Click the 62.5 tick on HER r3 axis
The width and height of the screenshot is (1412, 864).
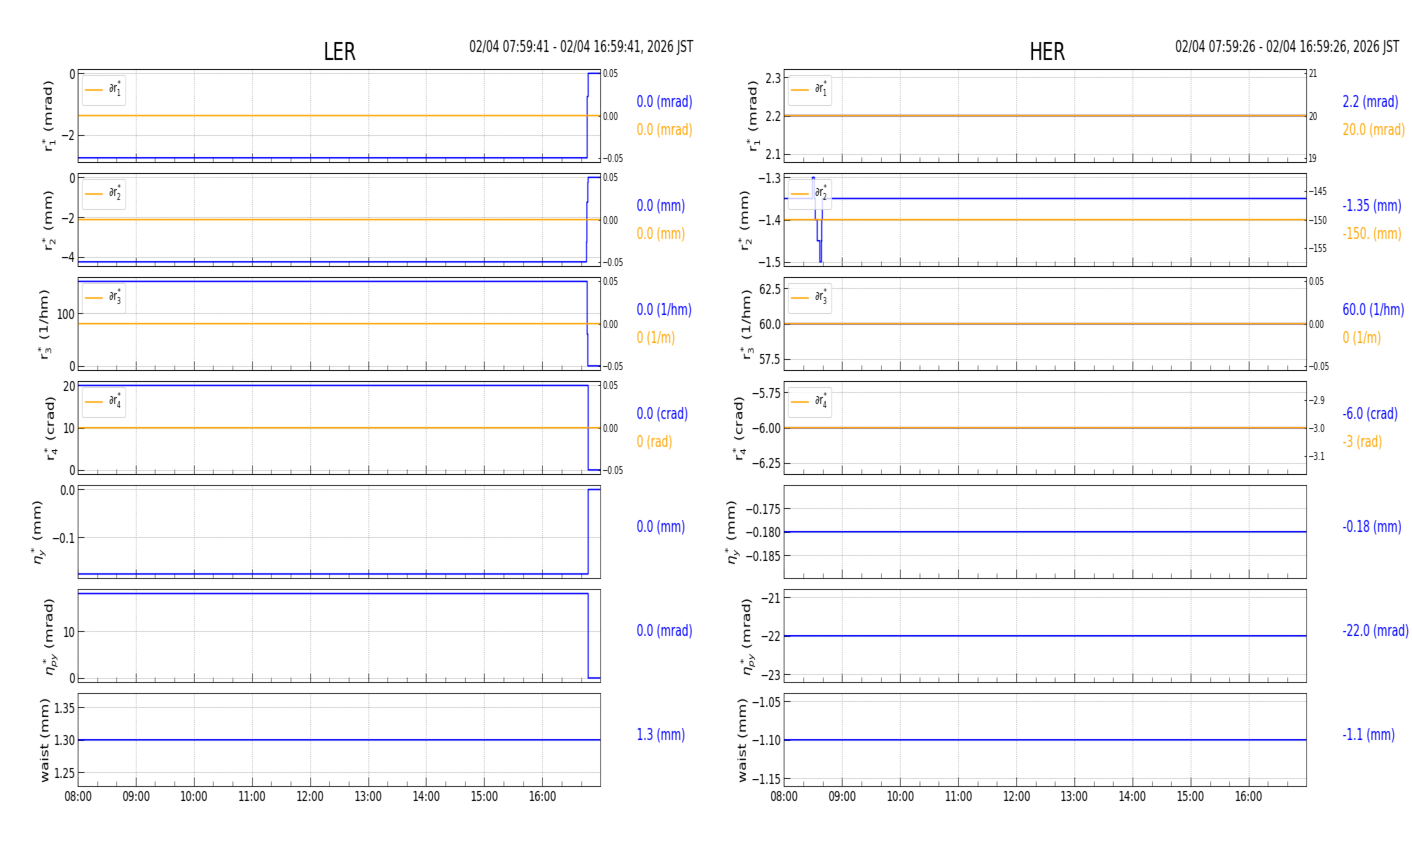point(770,290)
